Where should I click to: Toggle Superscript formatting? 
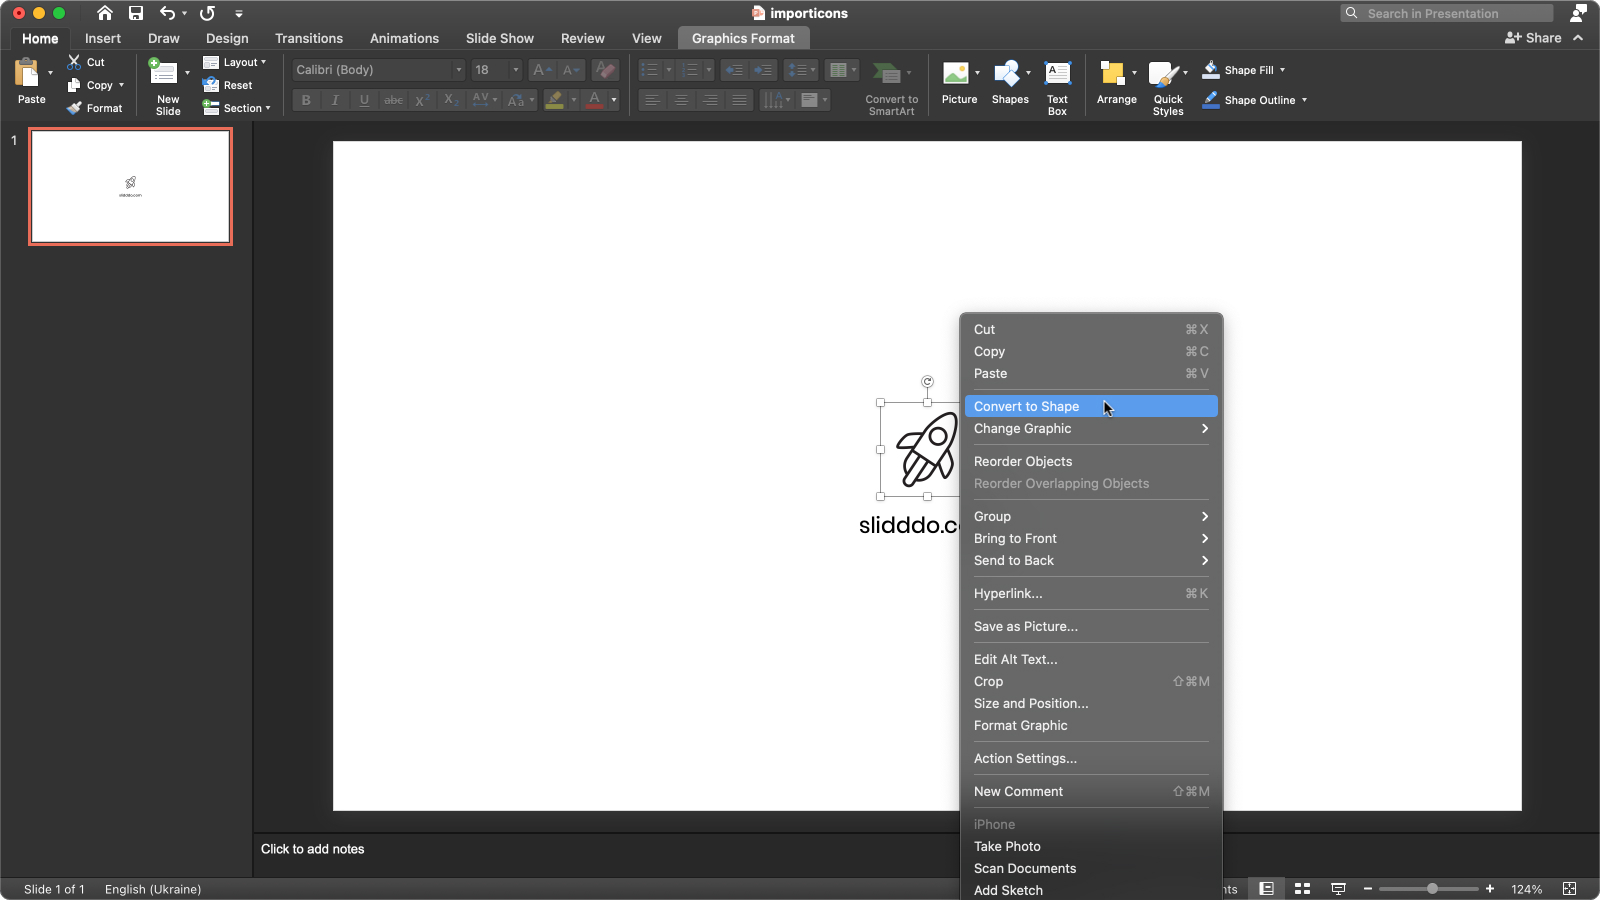click(422, 100)
